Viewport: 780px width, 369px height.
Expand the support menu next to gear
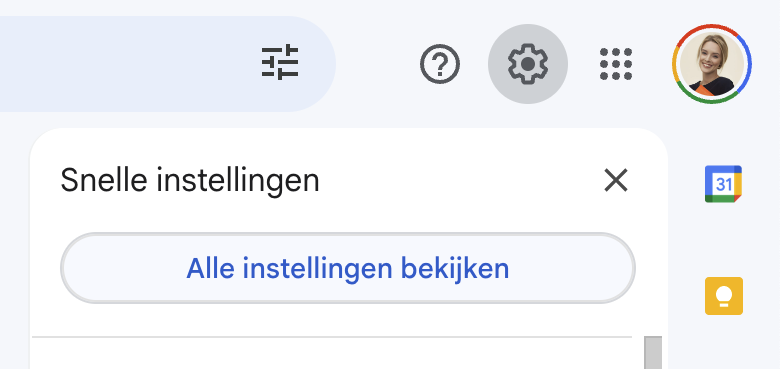point(440,64)
